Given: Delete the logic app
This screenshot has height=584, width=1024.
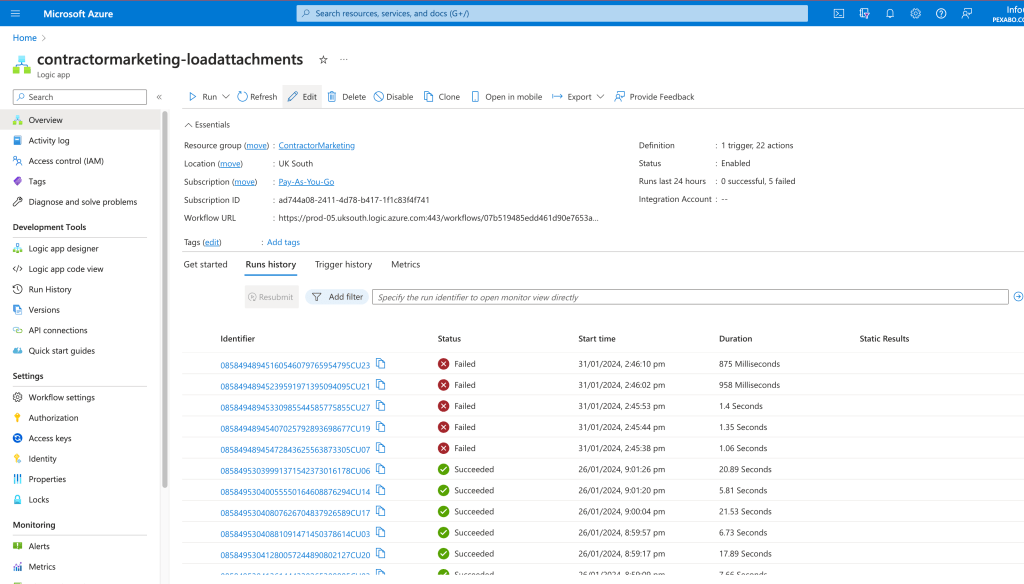Looking at the screenshot, I should 347,97.
